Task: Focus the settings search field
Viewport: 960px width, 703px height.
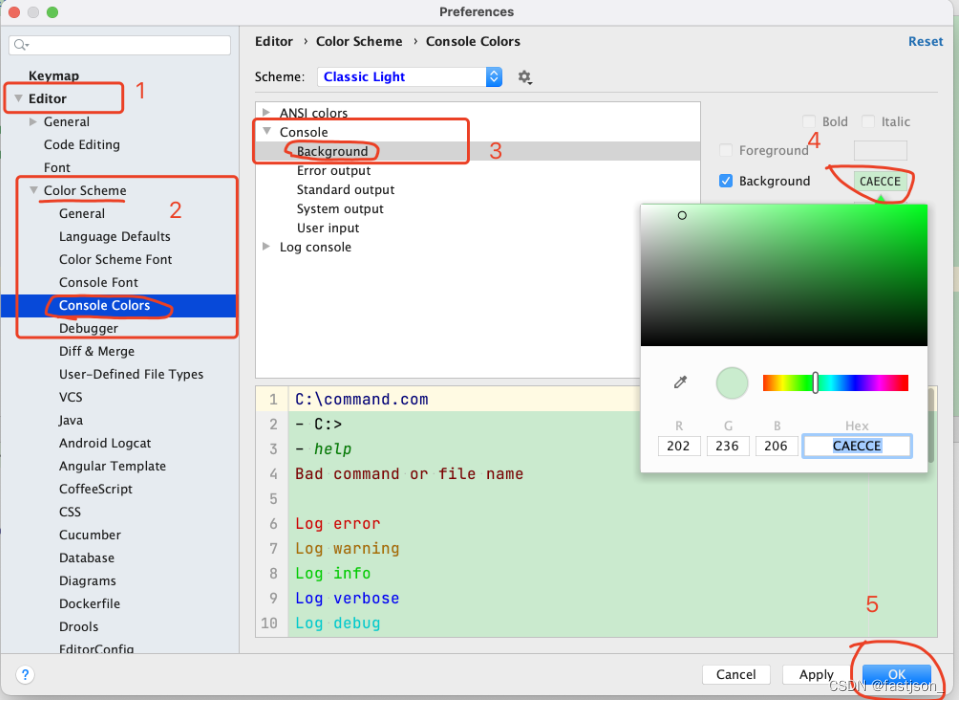Action: click(x=120, y=45)
